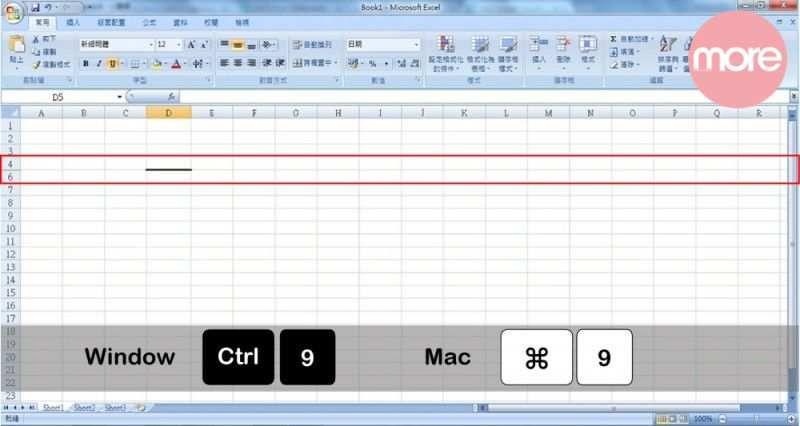800x426 pixels.
Task: Toggle the Wrap Text button
Action: tap(312, 45)
